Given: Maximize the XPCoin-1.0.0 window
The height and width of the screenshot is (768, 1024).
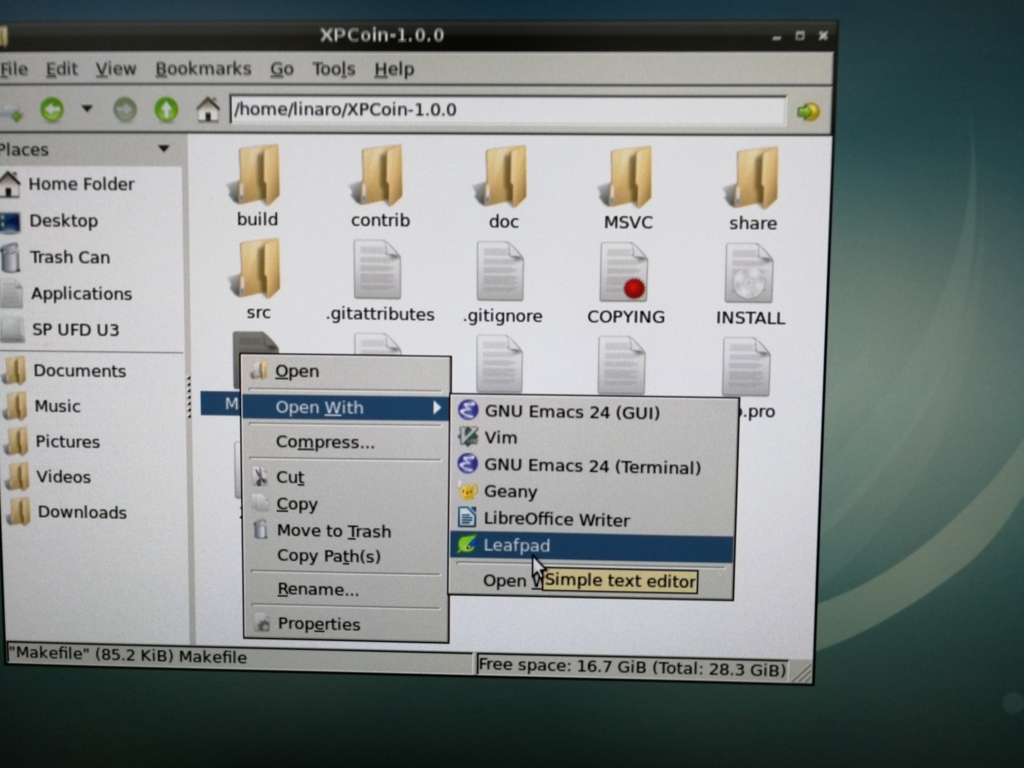Looking at the screenshot, I should tap(799, 36).
